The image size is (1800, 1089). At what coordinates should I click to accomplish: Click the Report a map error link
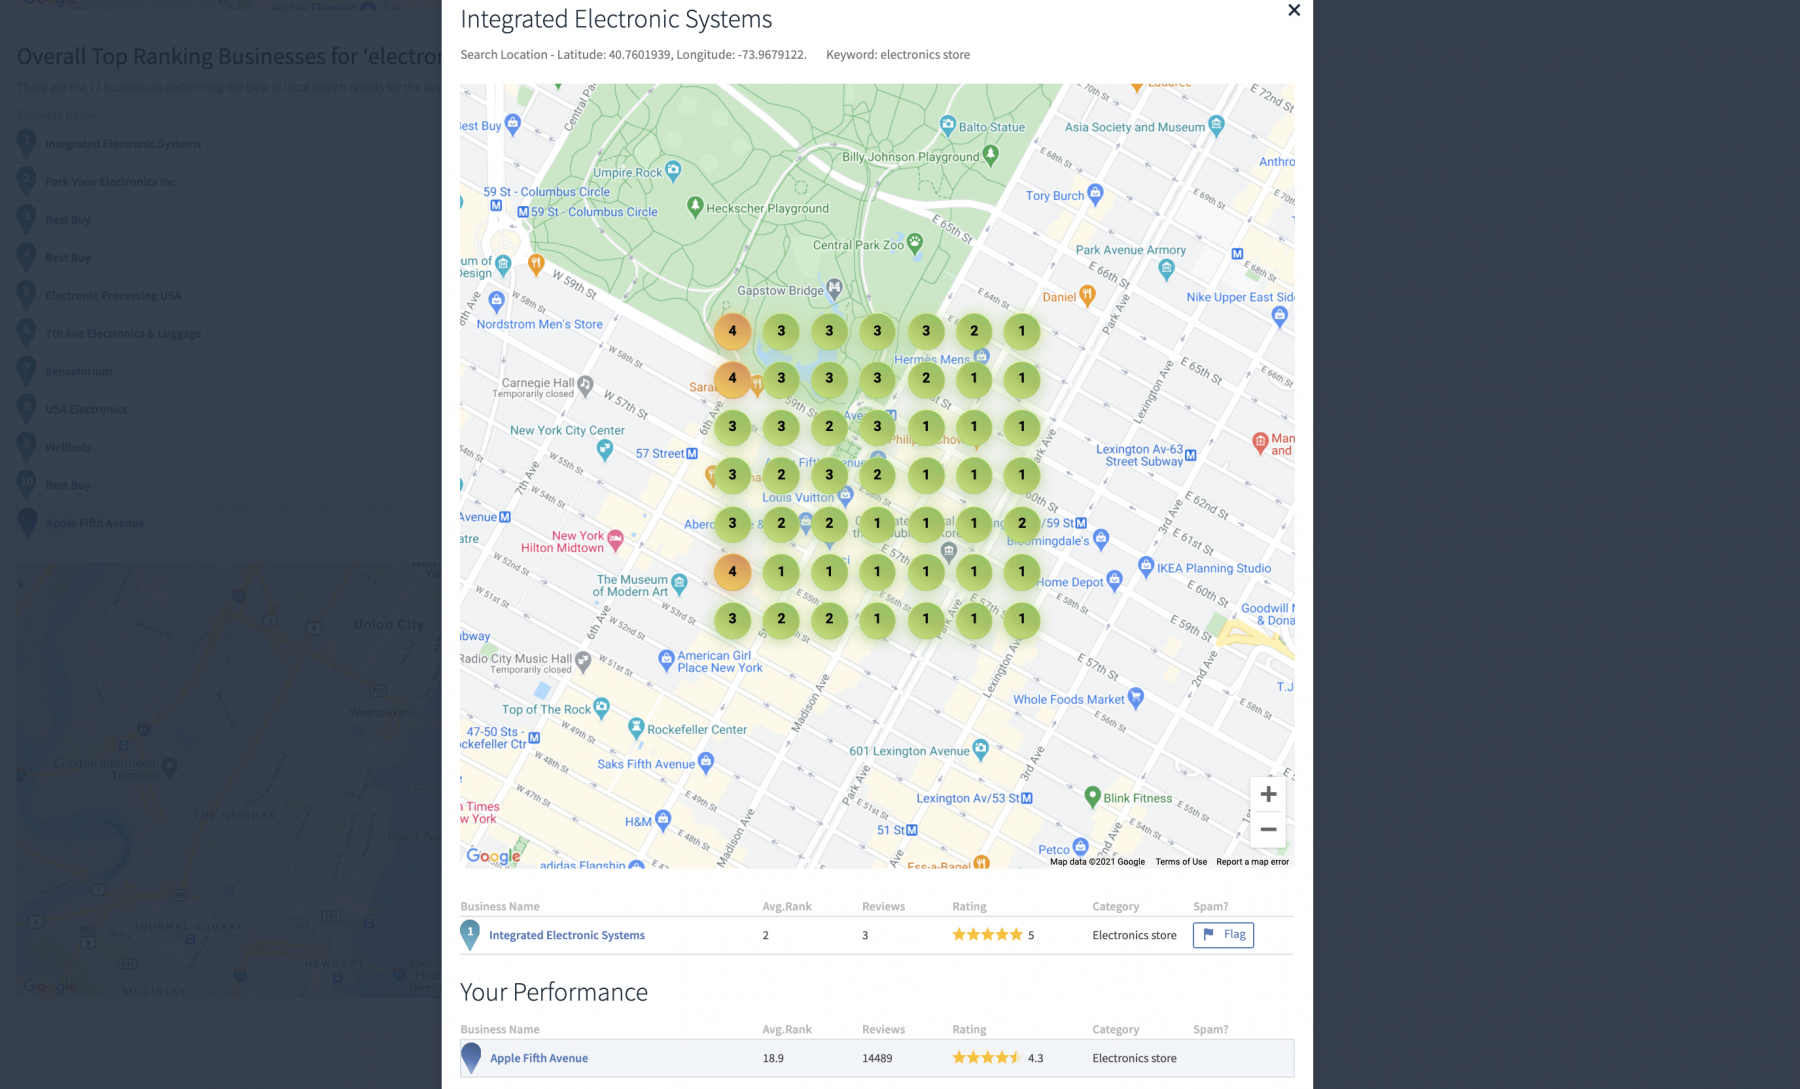1250,861
